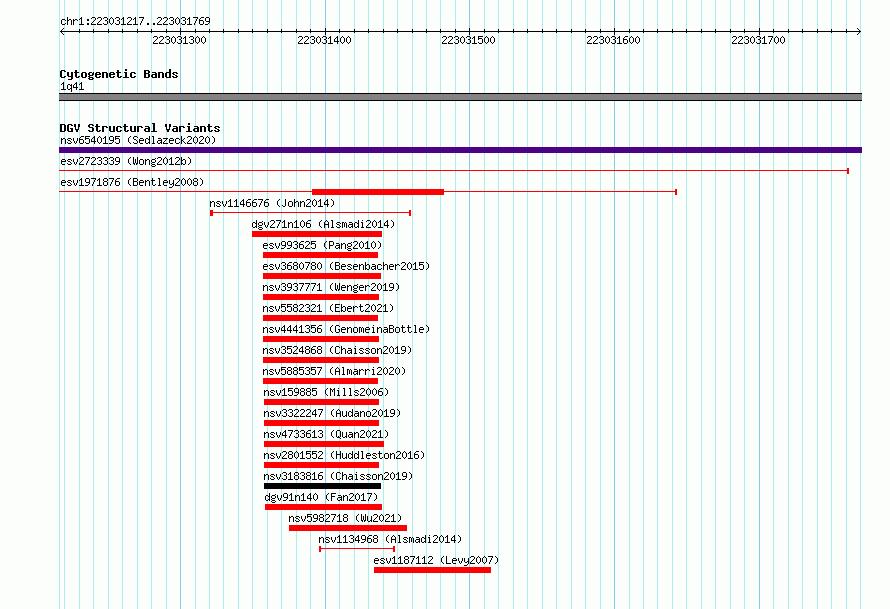This screenshot has width=890, height=609.
Task: Open nsv4441356 (GenomeinaBottle) variant
Action: pyautogui.click(x=346, y=329)
